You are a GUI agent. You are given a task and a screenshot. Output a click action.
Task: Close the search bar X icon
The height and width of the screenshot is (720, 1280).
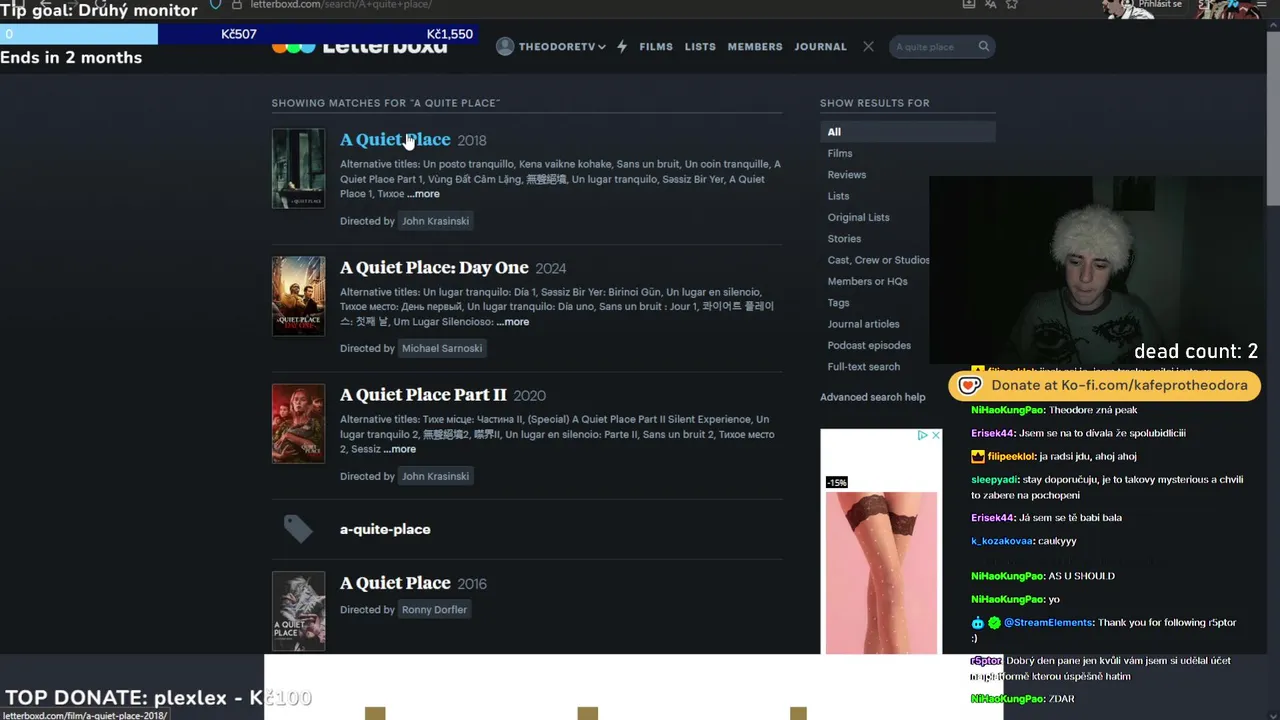click(868, 47)
